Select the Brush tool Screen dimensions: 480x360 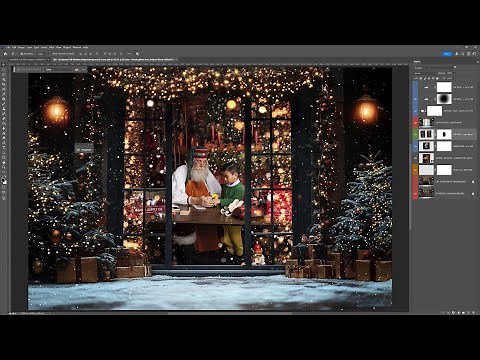click(x=4, y=104)
